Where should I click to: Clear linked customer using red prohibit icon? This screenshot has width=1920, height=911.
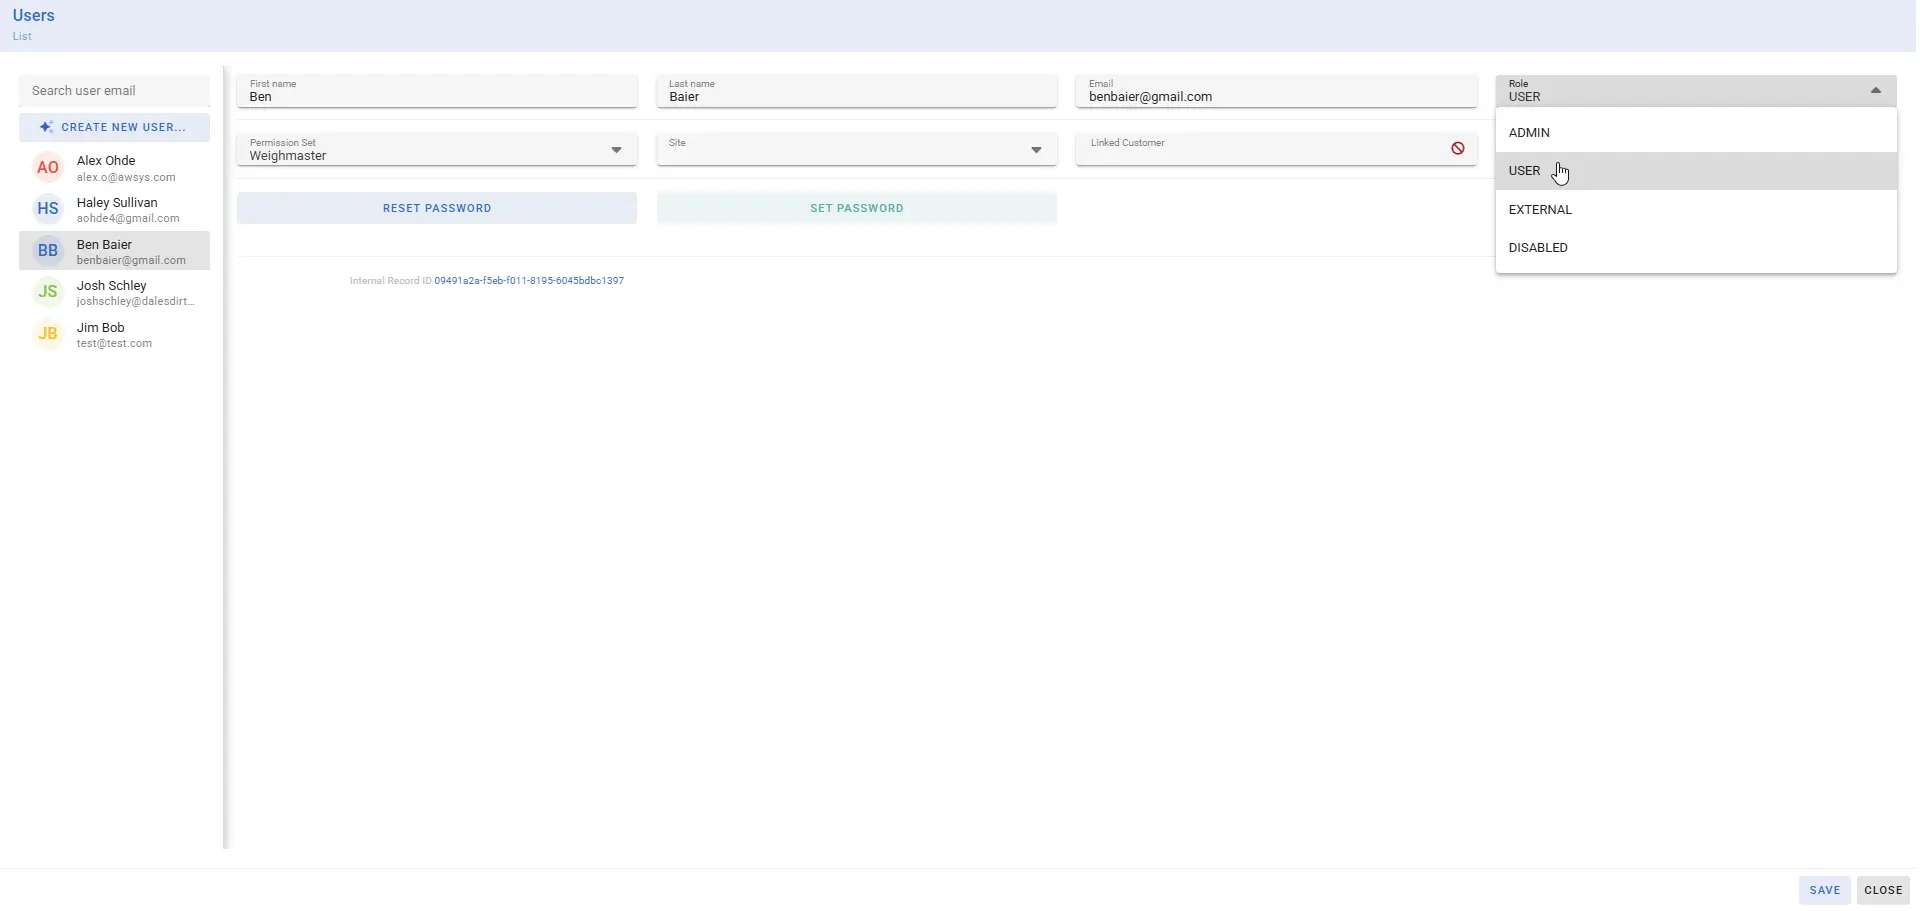1457,149
